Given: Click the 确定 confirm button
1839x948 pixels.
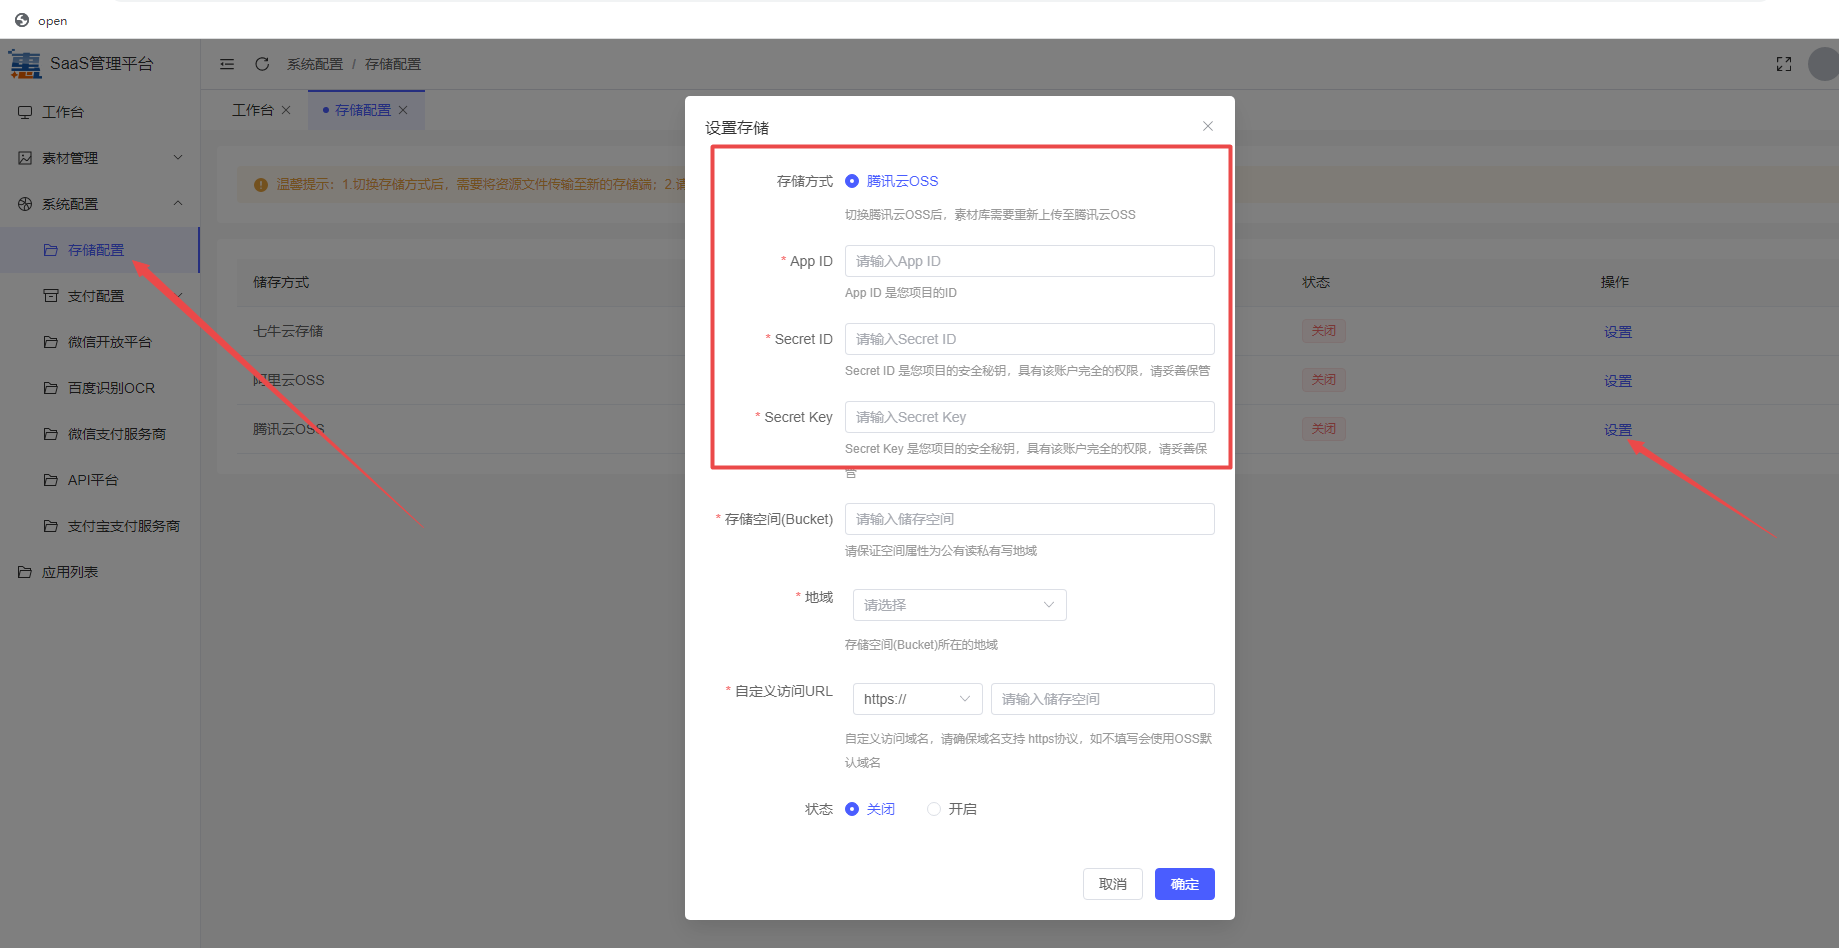Looking at the screenshot, I should (x=1185, y=884).
